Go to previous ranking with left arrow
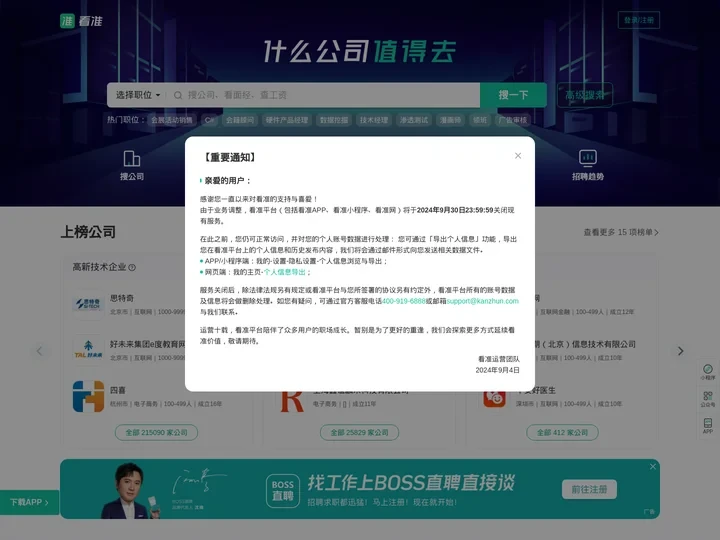The width and height of the screenshot is (720, 540). 39,351
